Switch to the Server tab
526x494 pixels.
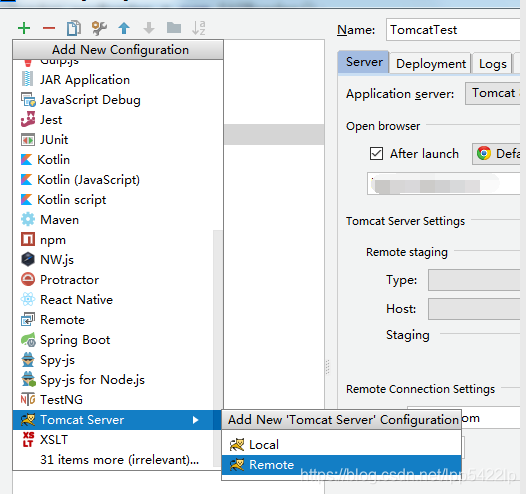pos(364,62)
